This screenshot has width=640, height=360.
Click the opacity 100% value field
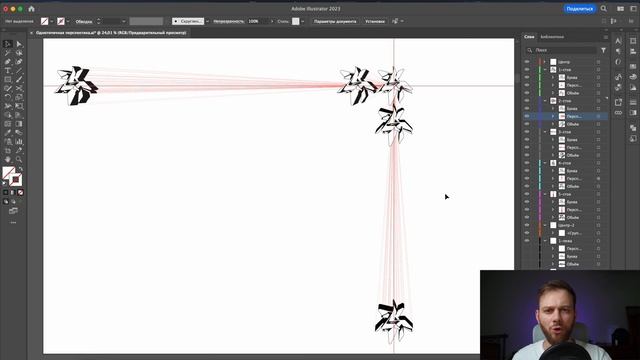(258, 21)
